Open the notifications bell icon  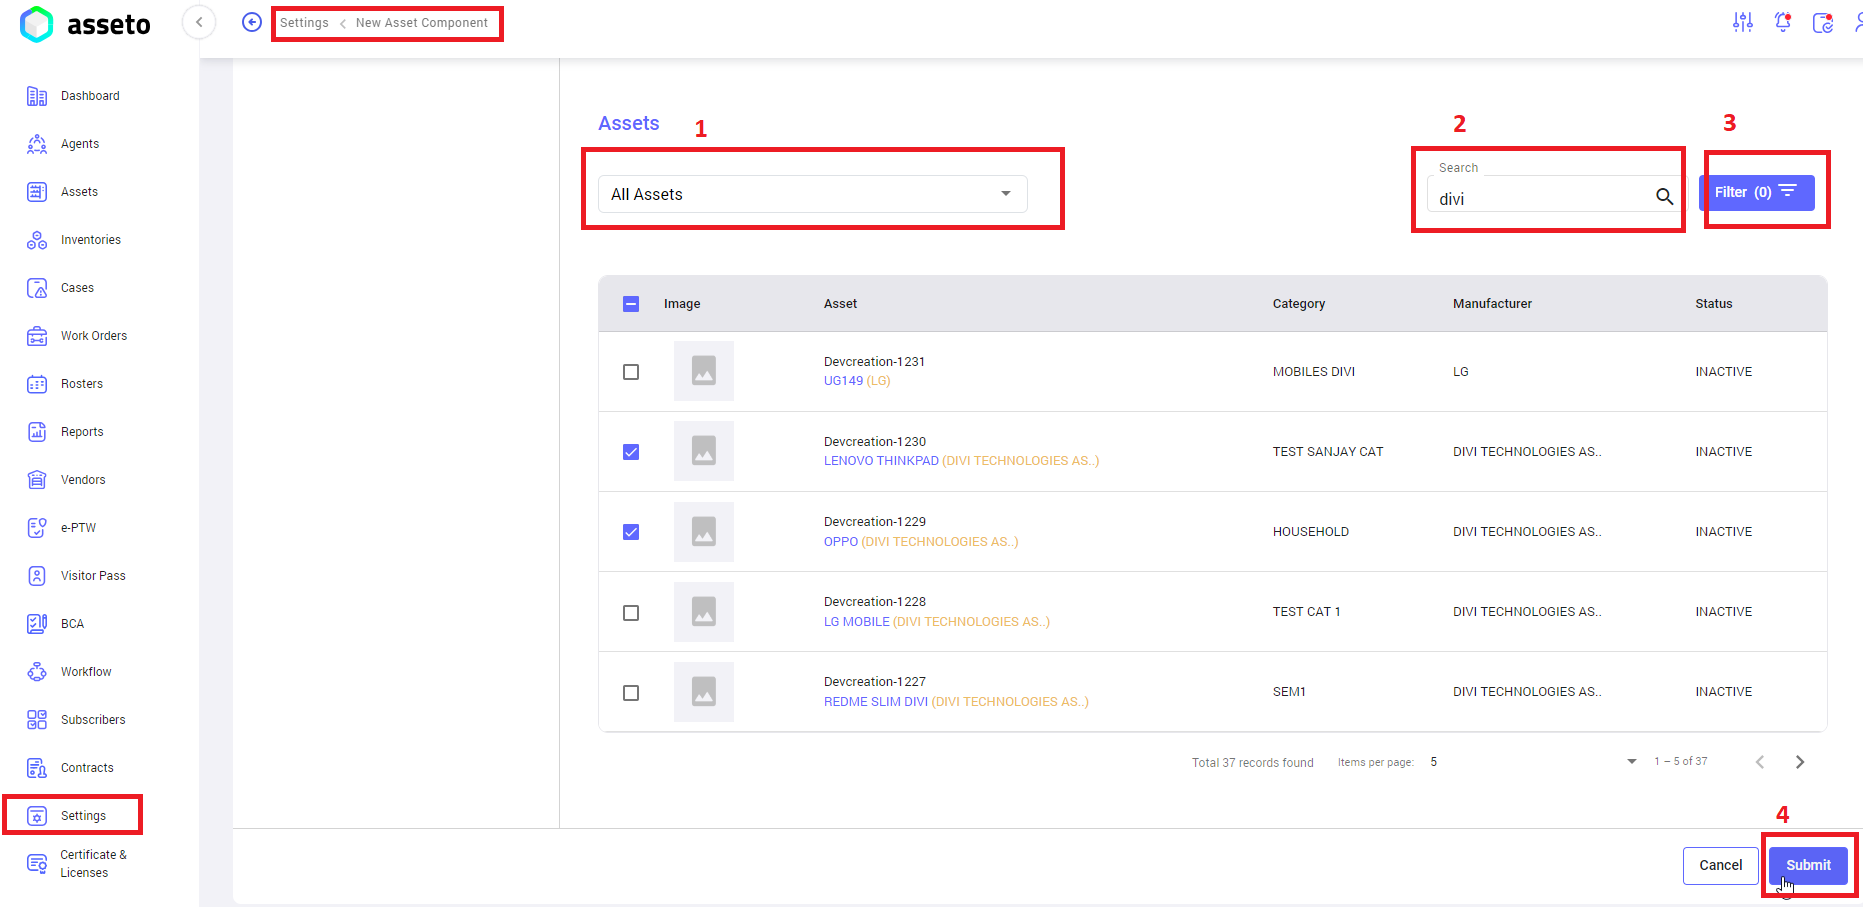point(1782,22)
